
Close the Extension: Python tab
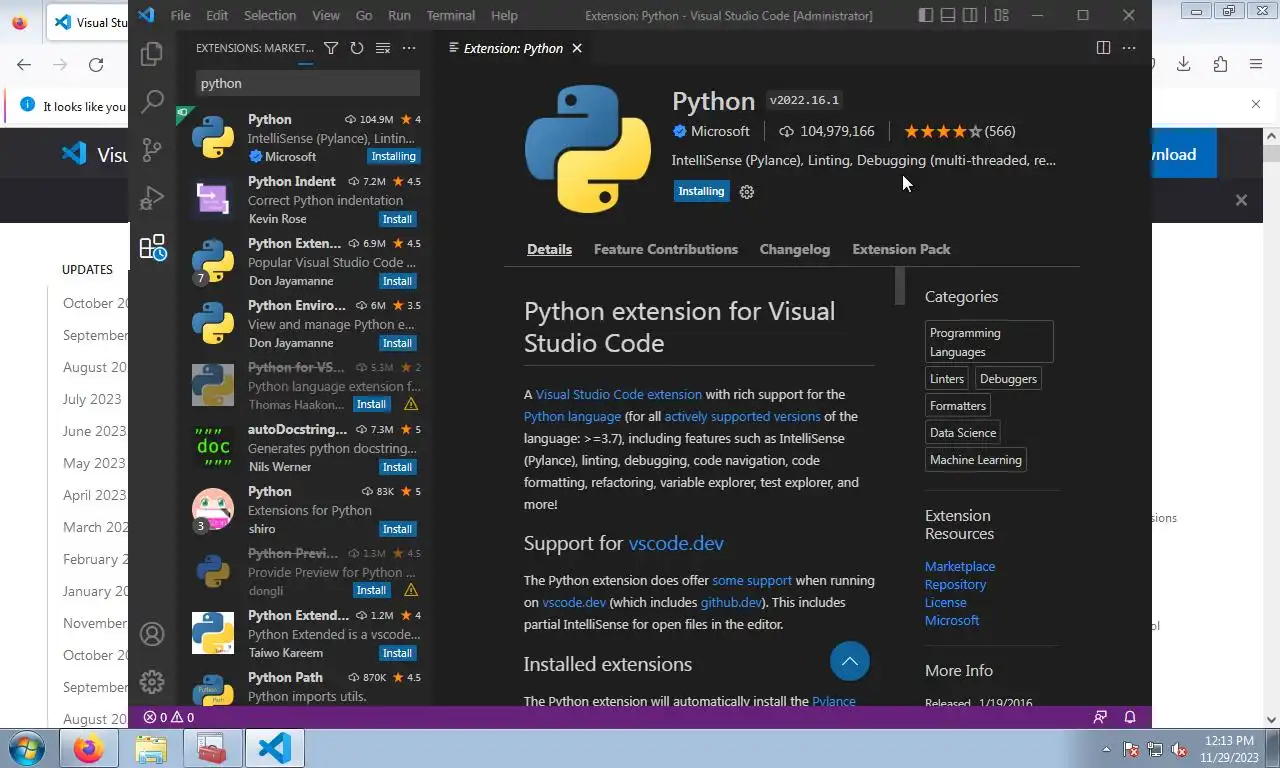(x=577, y=48)
